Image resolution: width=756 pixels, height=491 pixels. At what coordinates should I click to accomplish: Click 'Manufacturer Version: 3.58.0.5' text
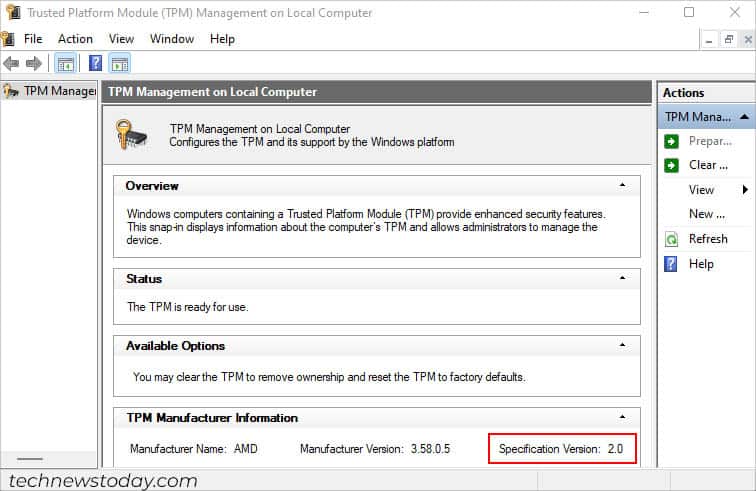pyautogui.click(x=375, y=449)
